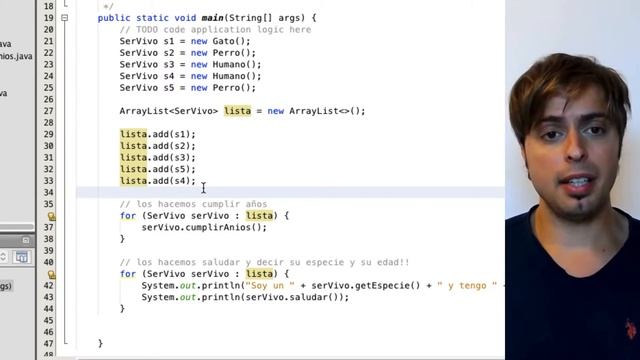Click the 'TODO code application logic here' comment

pyautogui.click(x=216, y=29)
